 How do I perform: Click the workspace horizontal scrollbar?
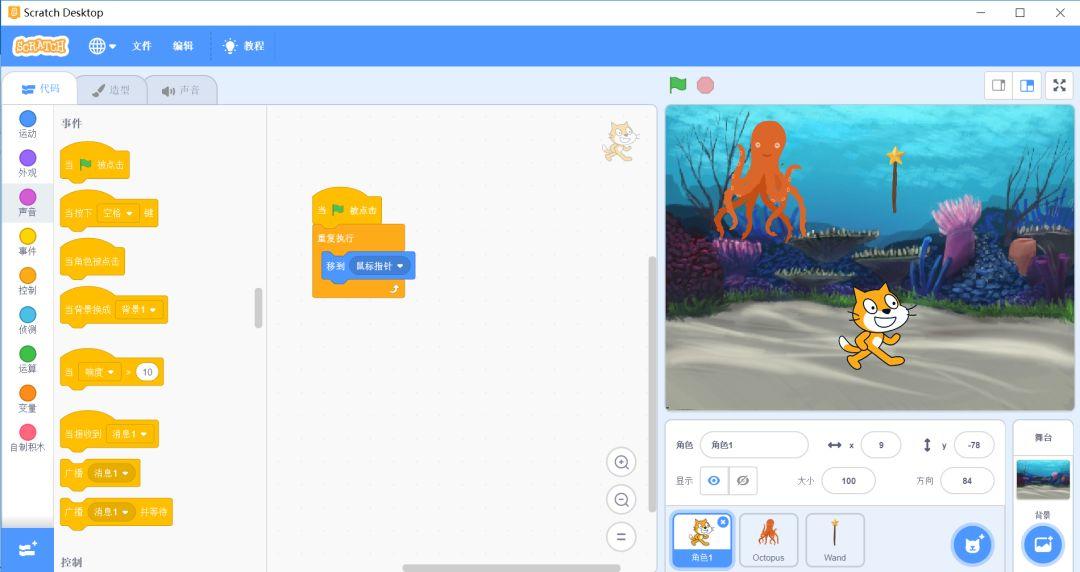(511, 569)
